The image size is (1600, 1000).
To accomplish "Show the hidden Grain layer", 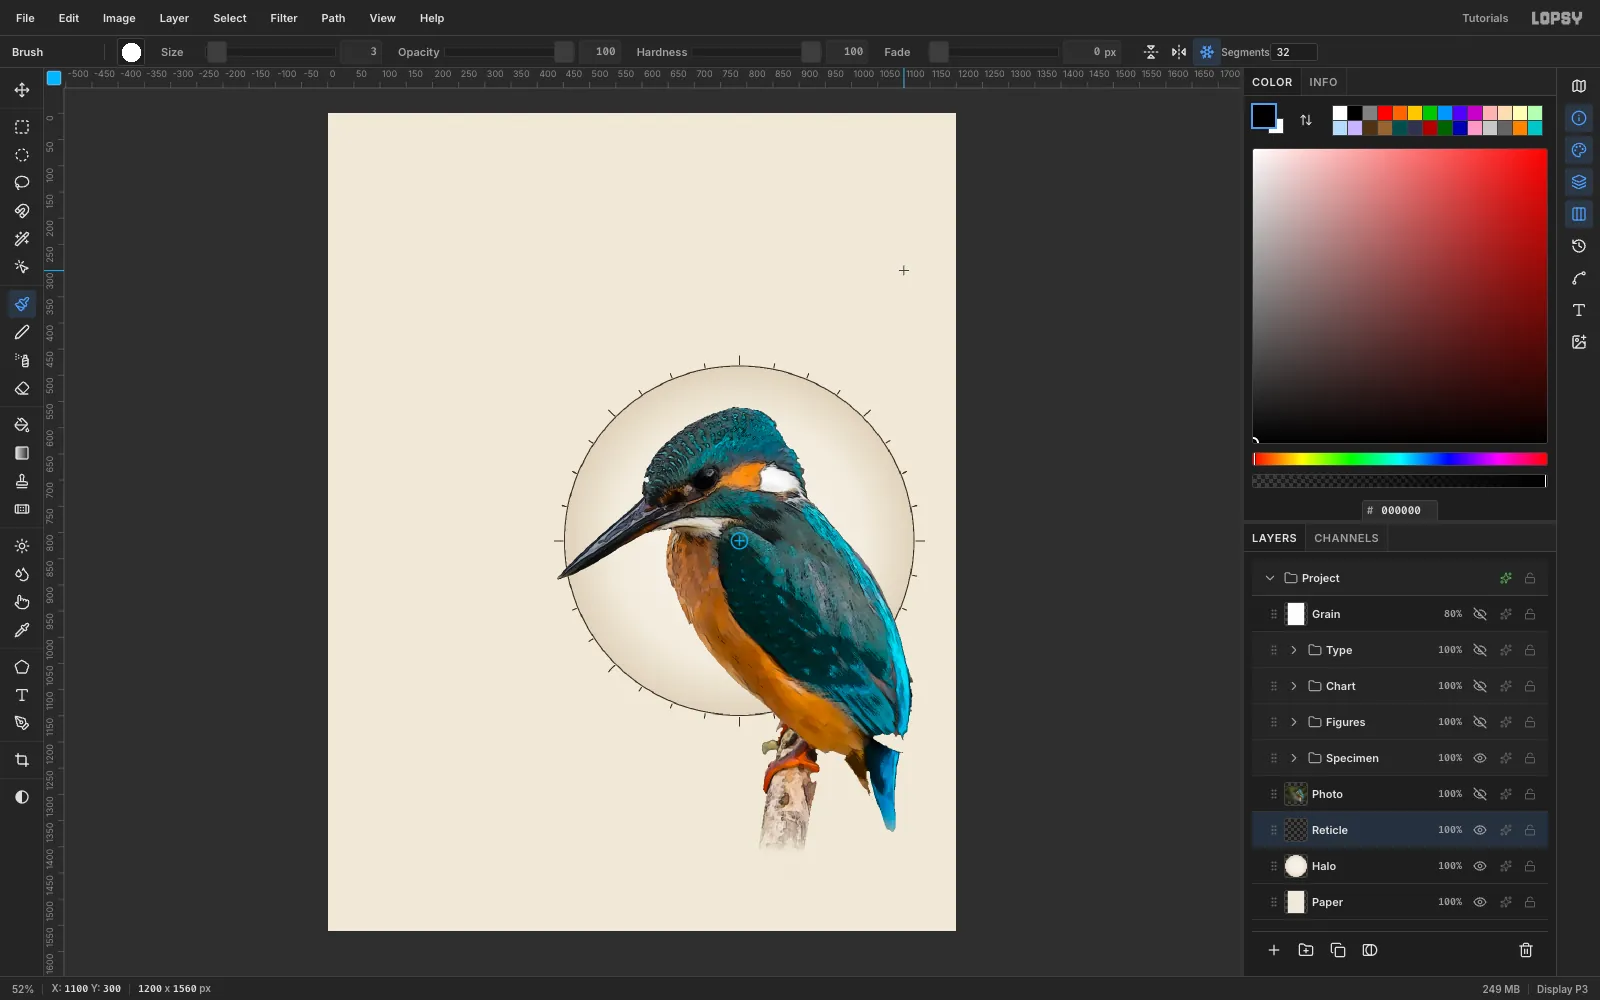I will coord(1480,614).
